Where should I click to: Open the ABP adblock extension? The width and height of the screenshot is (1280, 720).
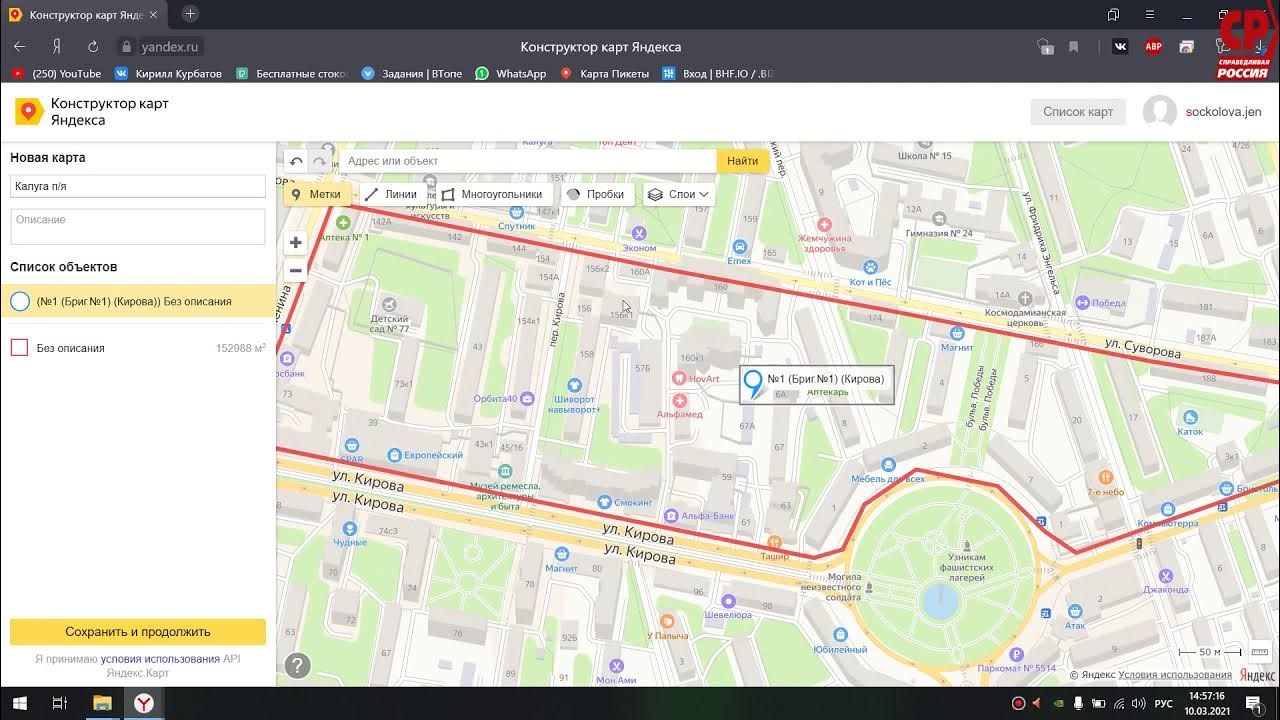[1153, 46]
